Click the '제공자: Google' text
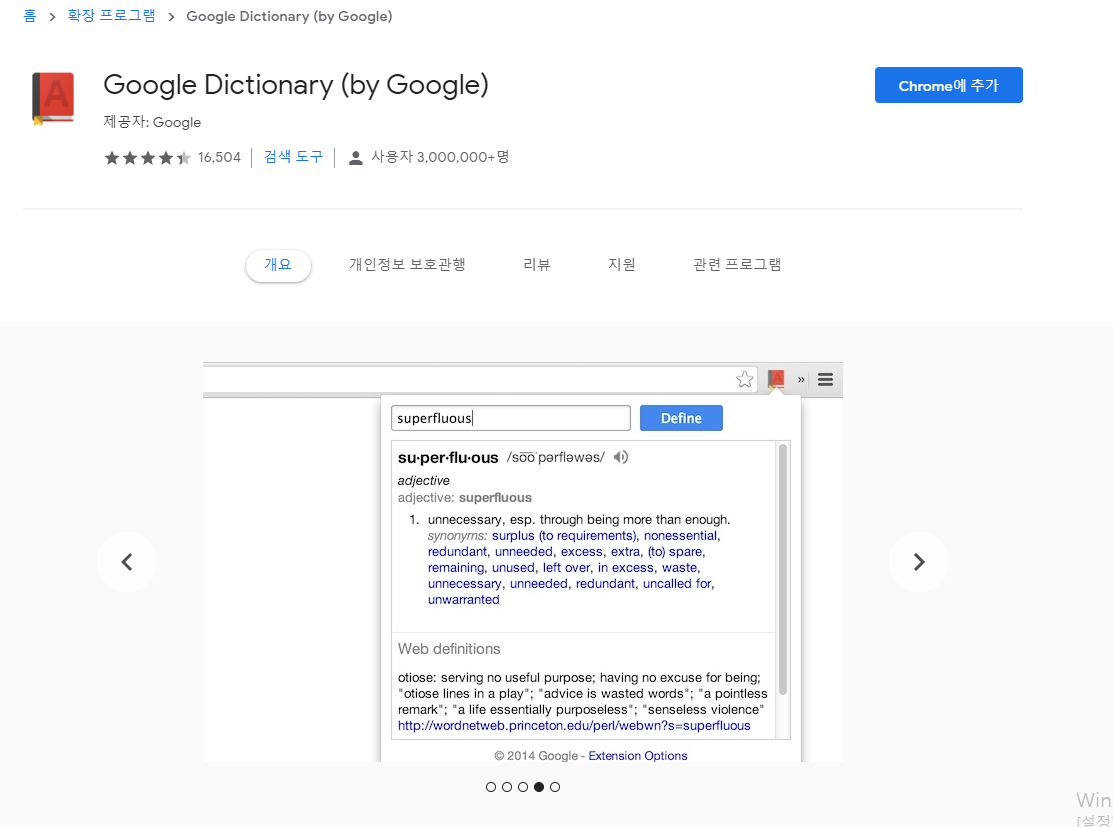 pyautogui.click(x=152, y=122)
